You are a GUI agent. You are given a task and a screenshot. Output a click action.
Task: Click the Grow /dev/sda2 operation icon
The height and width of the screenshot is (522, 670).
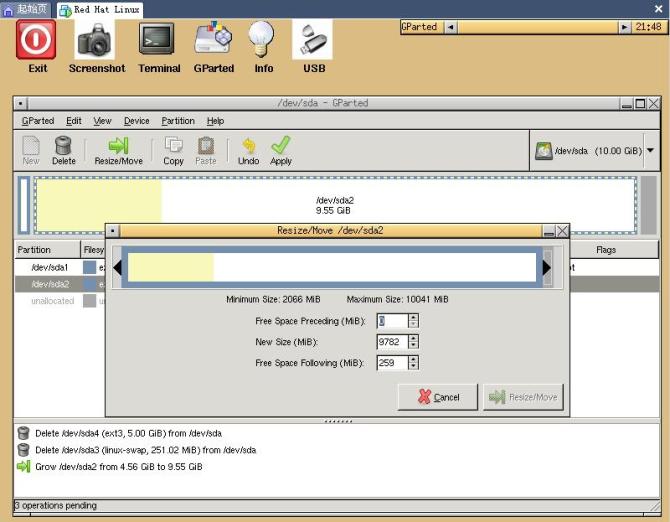(x=24, y=466)
